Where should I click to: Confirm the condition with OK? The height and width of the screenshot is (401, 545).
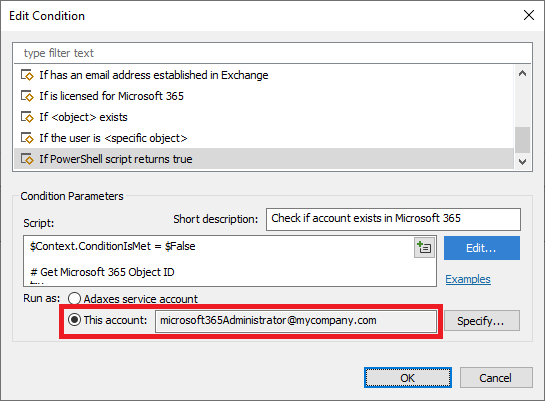pos(408,378)
